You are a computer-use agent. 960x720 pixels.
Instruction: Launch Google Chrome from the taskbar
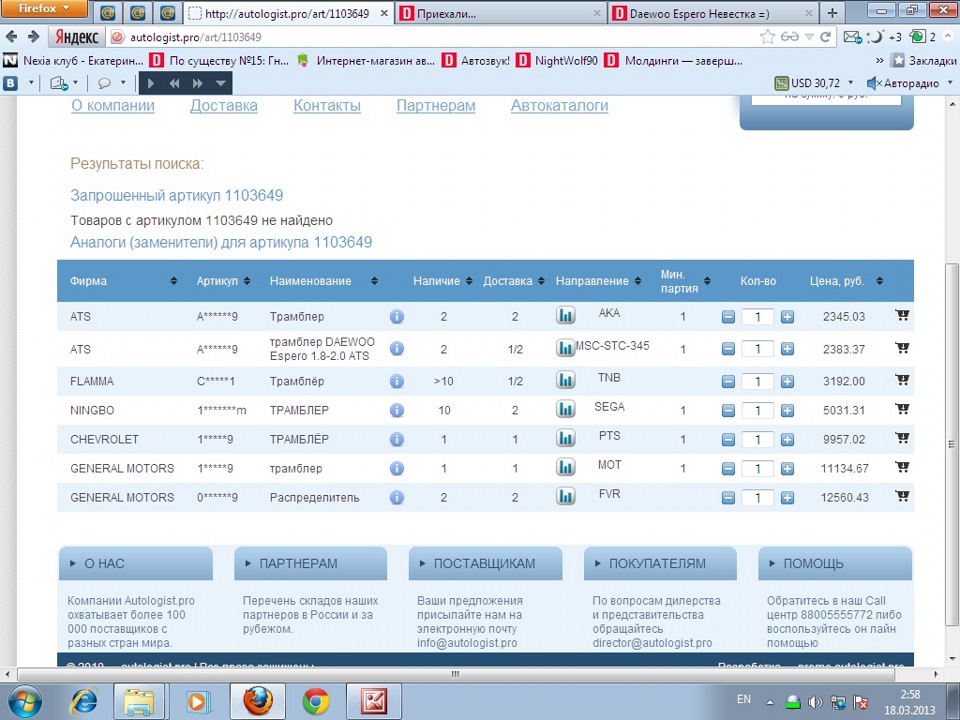pyautogui.click(x=316, y=702)
